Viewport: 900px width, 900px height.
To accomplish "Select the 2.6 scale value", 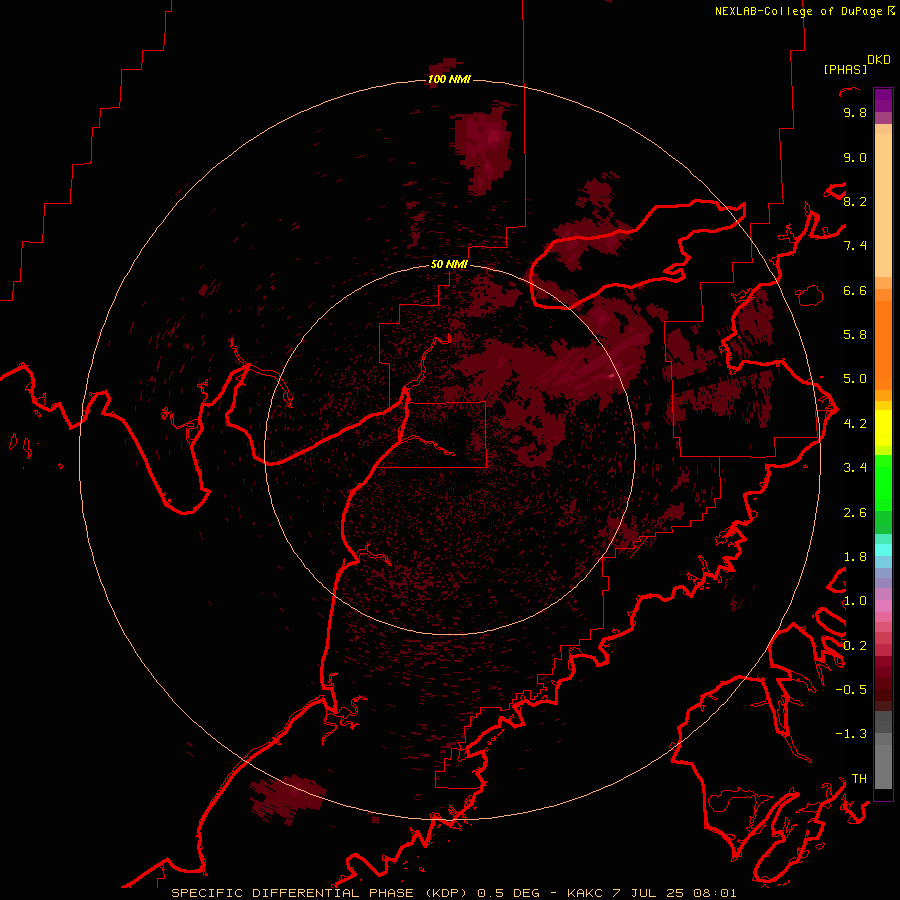I will pyautogui.click(x=855, y=513).
